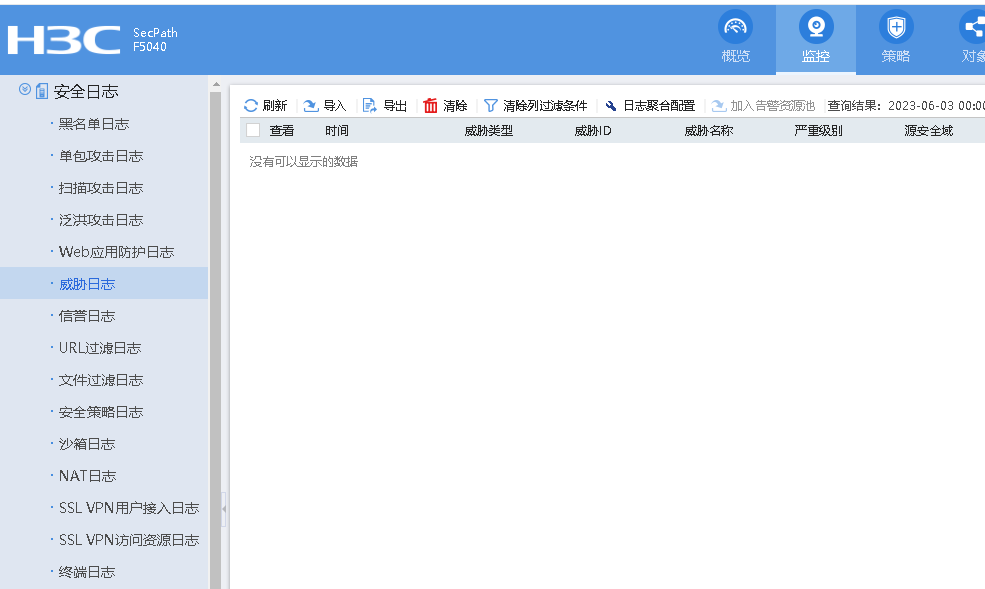The image size is (985, 589).
Task: Open 单包攻击日志 in sidebar
Action: (x=101, y=156)
